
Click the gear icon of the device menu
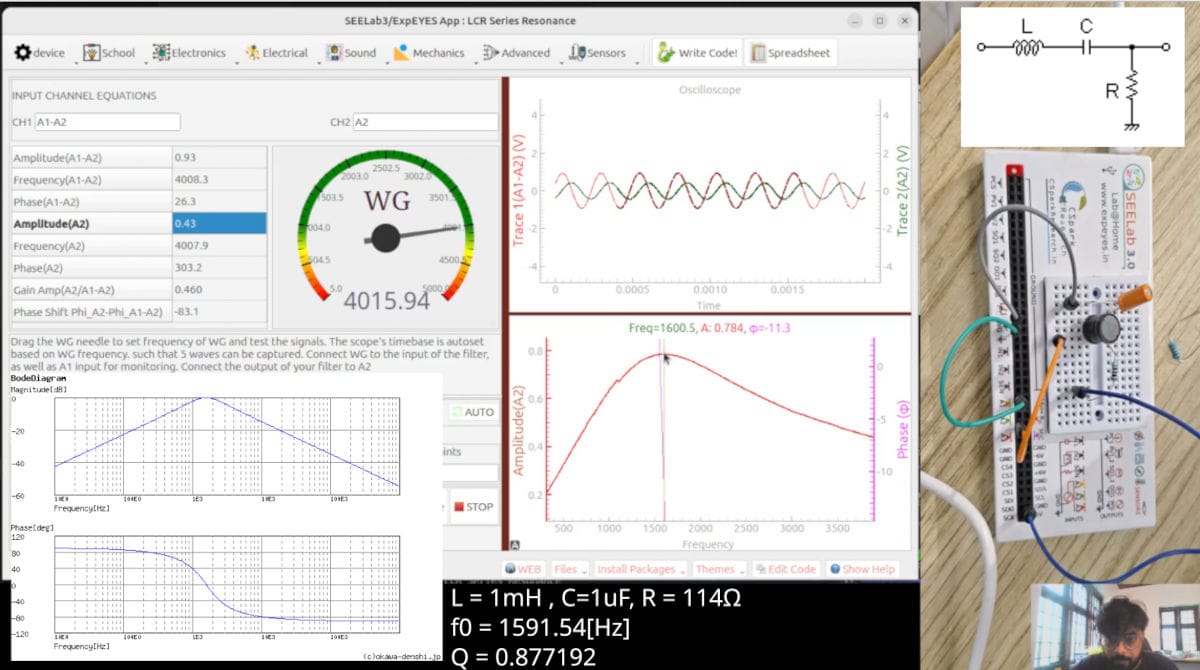[22, 53]
